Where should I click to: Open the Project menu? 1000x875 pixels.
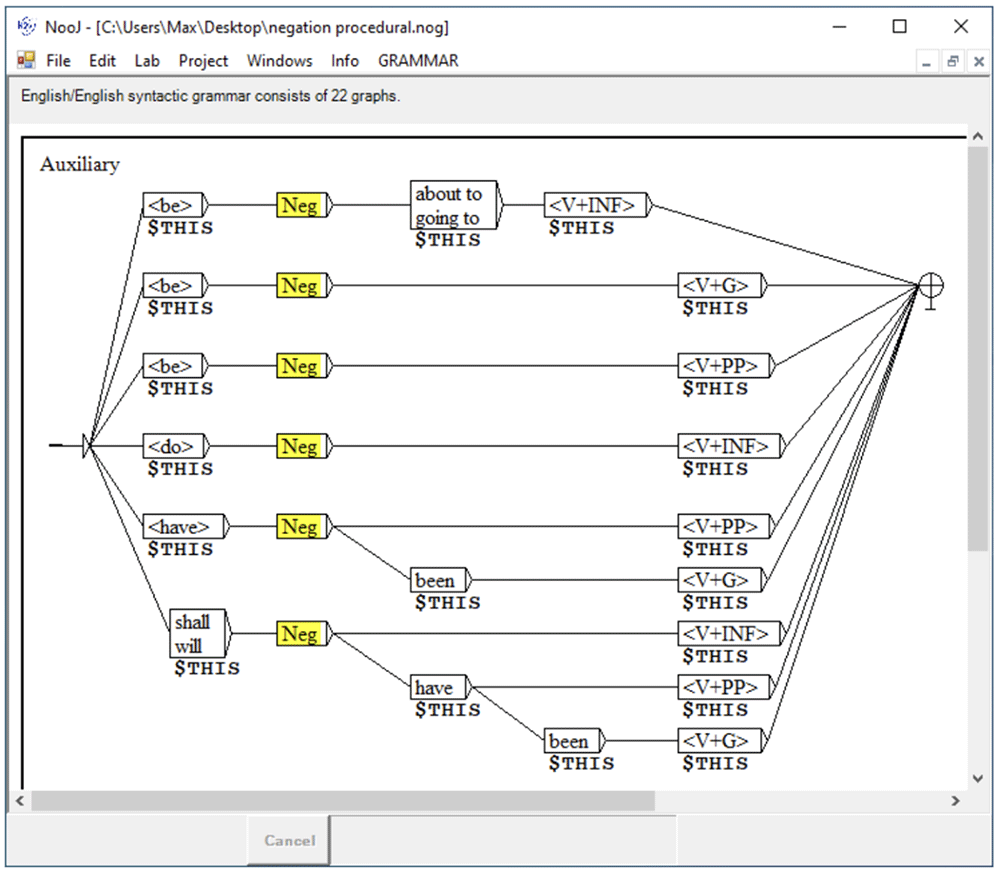203,61
